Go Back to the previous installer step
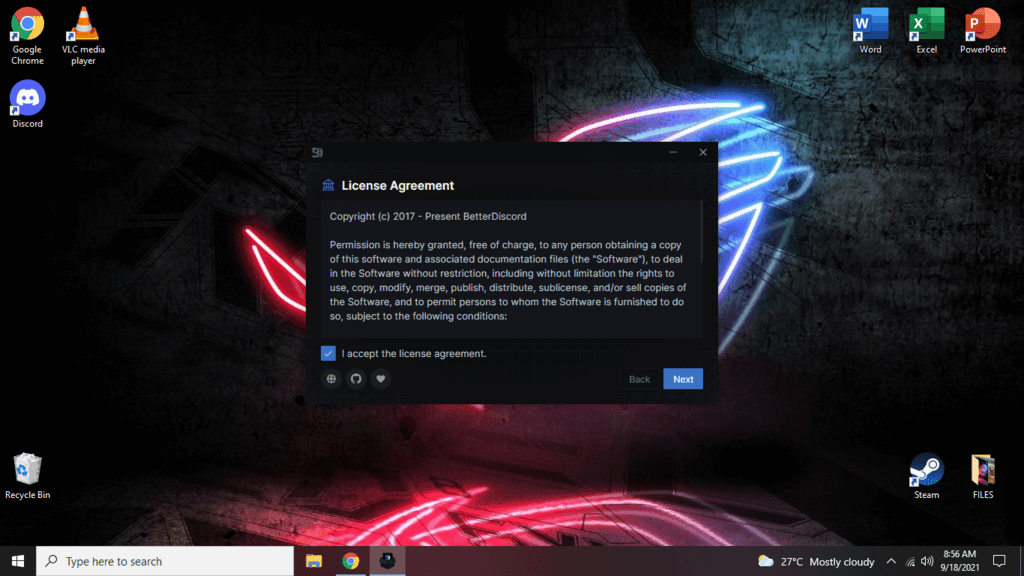Screen dimensions: 1024x576 [x=639, y=379]
